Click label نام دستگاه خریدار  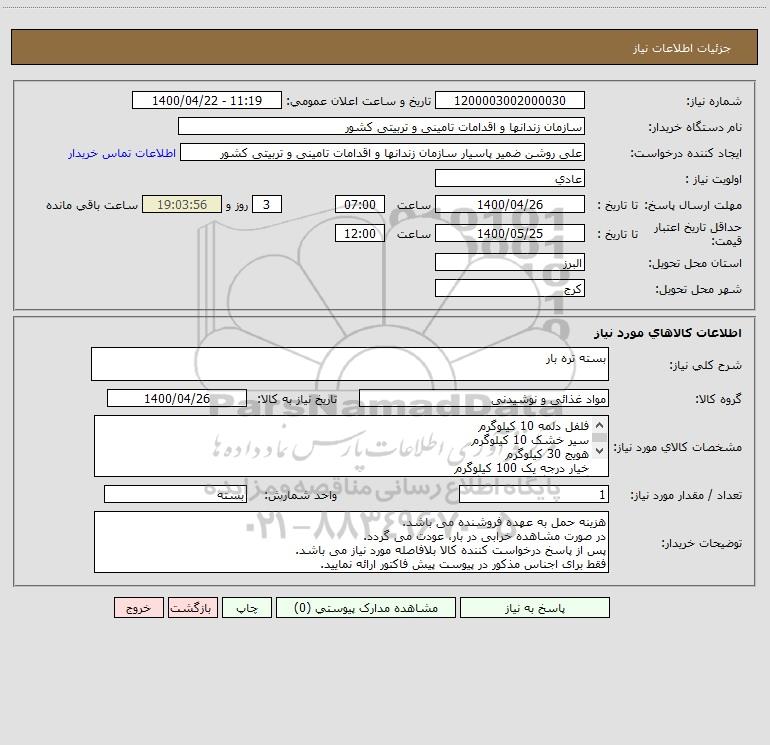695,127
